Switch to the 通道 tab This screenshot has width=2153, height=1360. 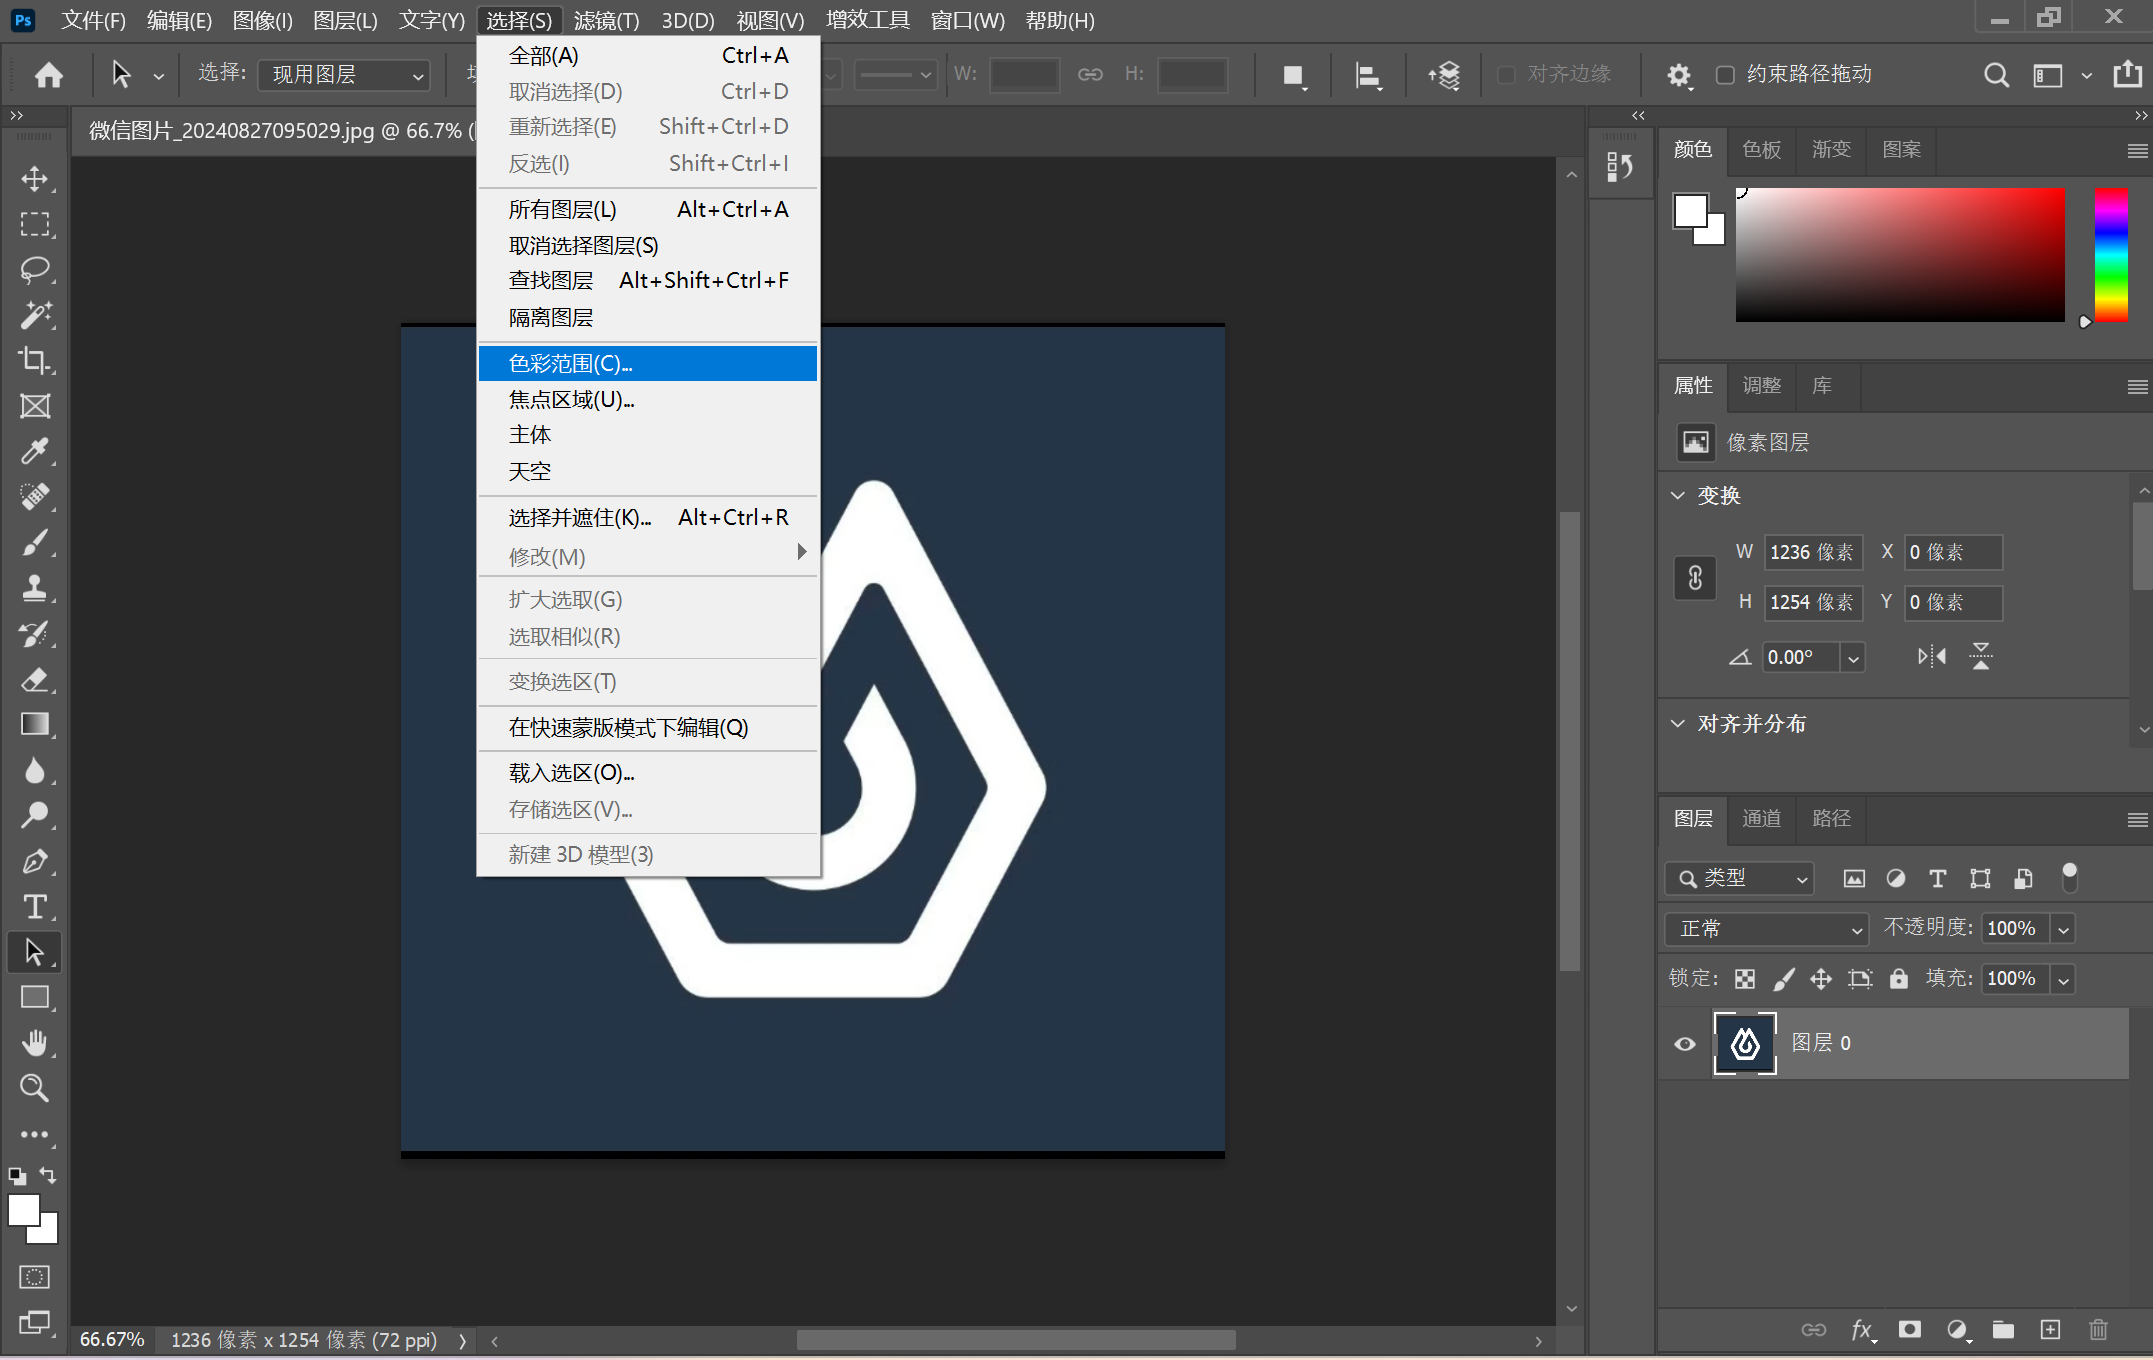coord(1761,819)
